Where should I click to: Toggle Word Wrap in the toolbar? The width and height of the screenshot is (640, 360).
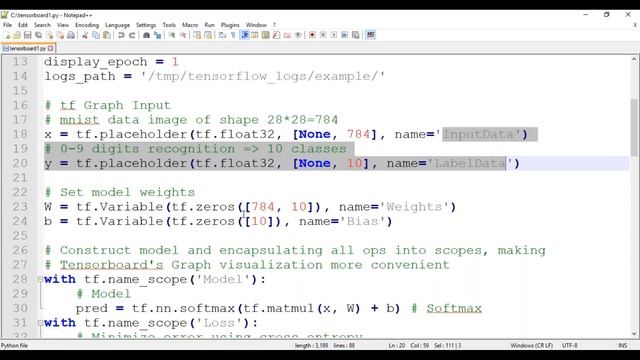point(222,35)
